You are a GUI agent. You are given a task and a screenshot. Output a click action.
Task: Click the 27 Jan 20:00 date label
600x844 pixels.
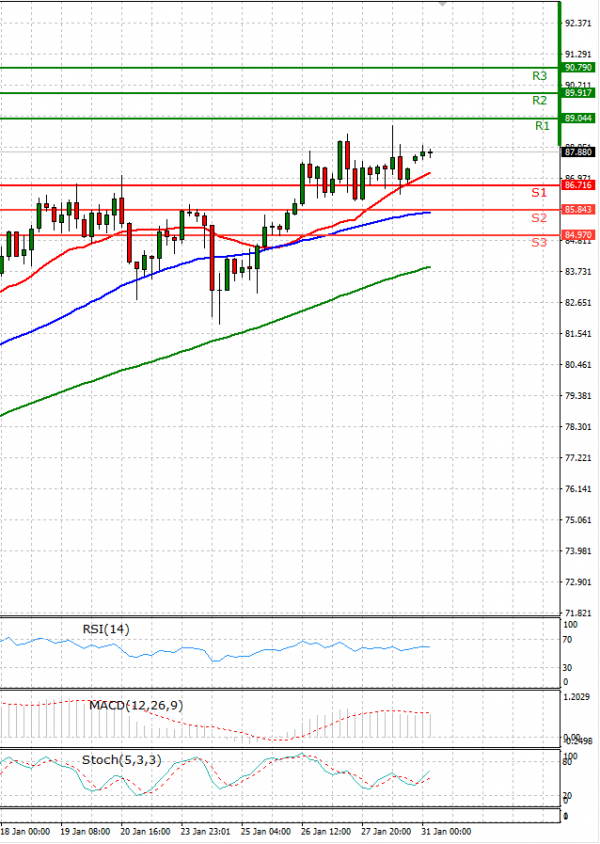tap(386, 832)
